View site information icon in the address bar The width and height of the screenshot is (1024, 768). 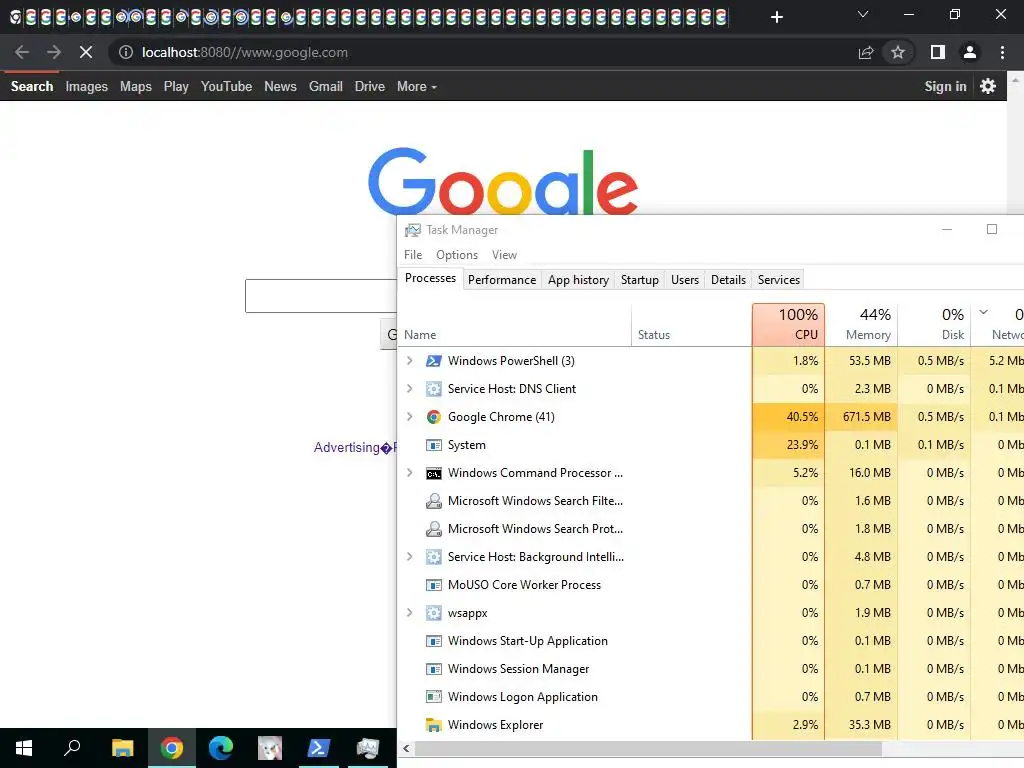[125, 52]
